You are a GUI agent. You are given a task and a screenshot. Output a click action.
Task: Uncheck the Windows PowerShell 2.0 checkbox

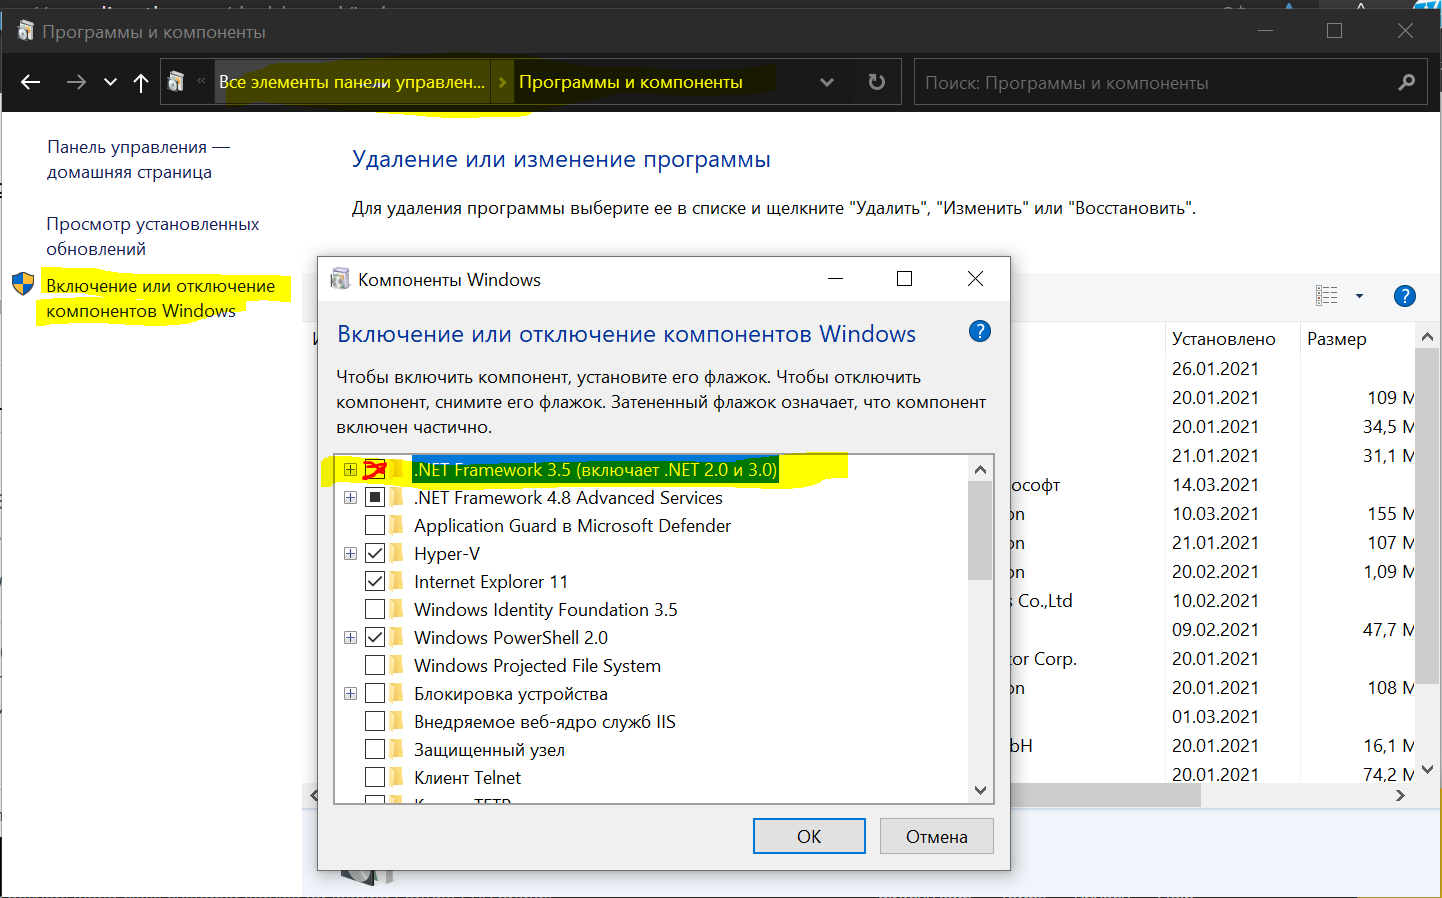pos(375,637)
